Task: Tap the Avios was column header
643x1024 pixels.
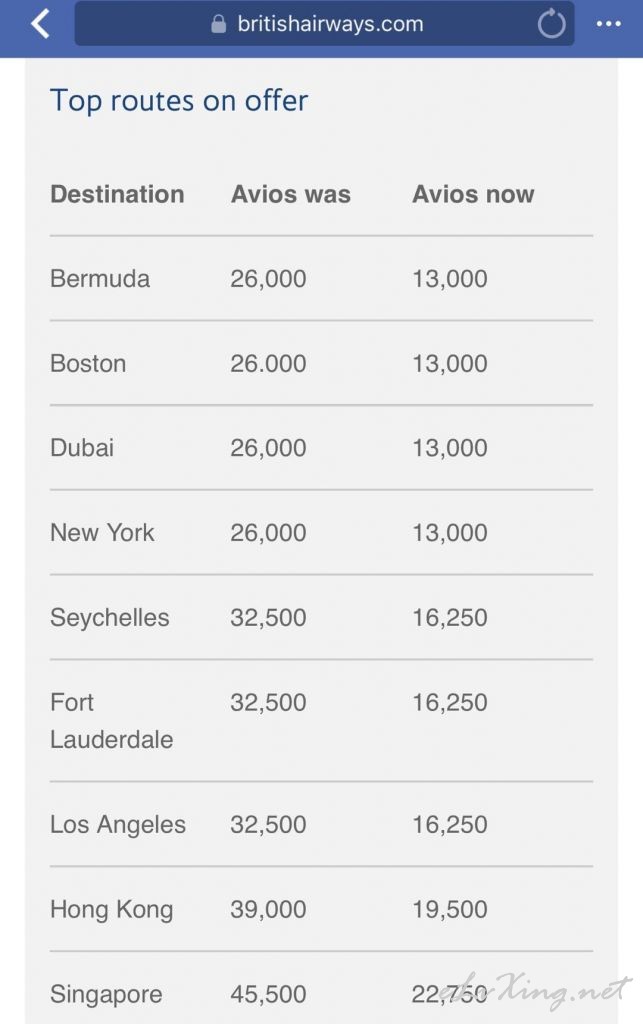Action: tap(291, 194)
